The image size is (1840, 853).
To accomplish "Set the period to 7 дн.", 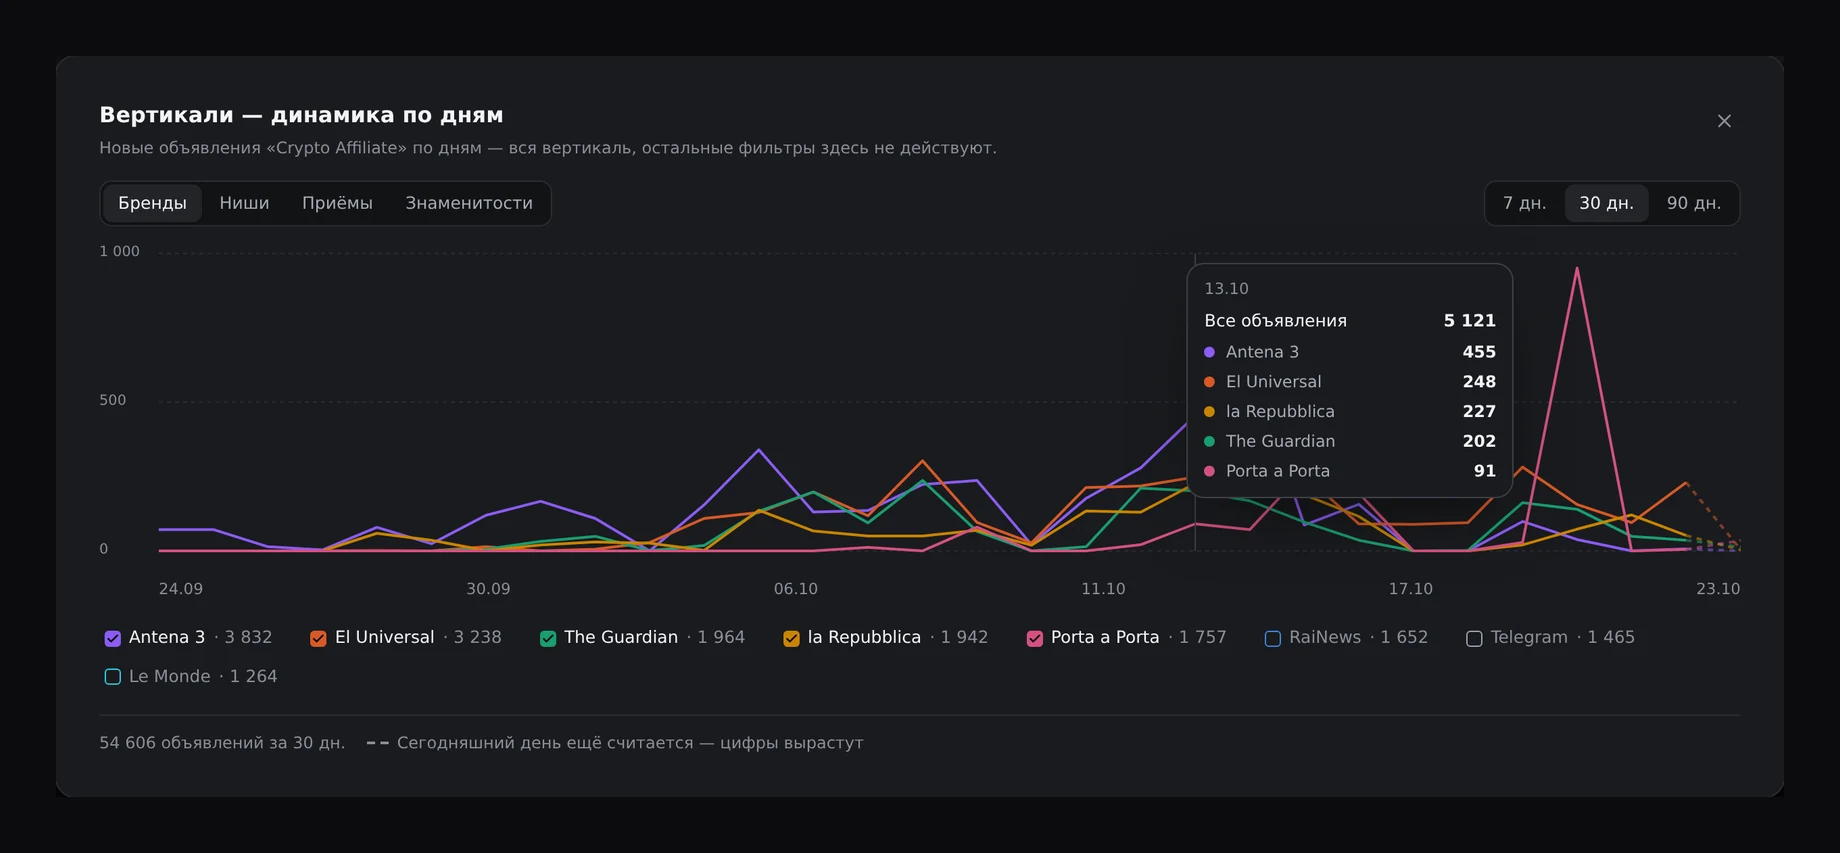I will (1524, 203).
